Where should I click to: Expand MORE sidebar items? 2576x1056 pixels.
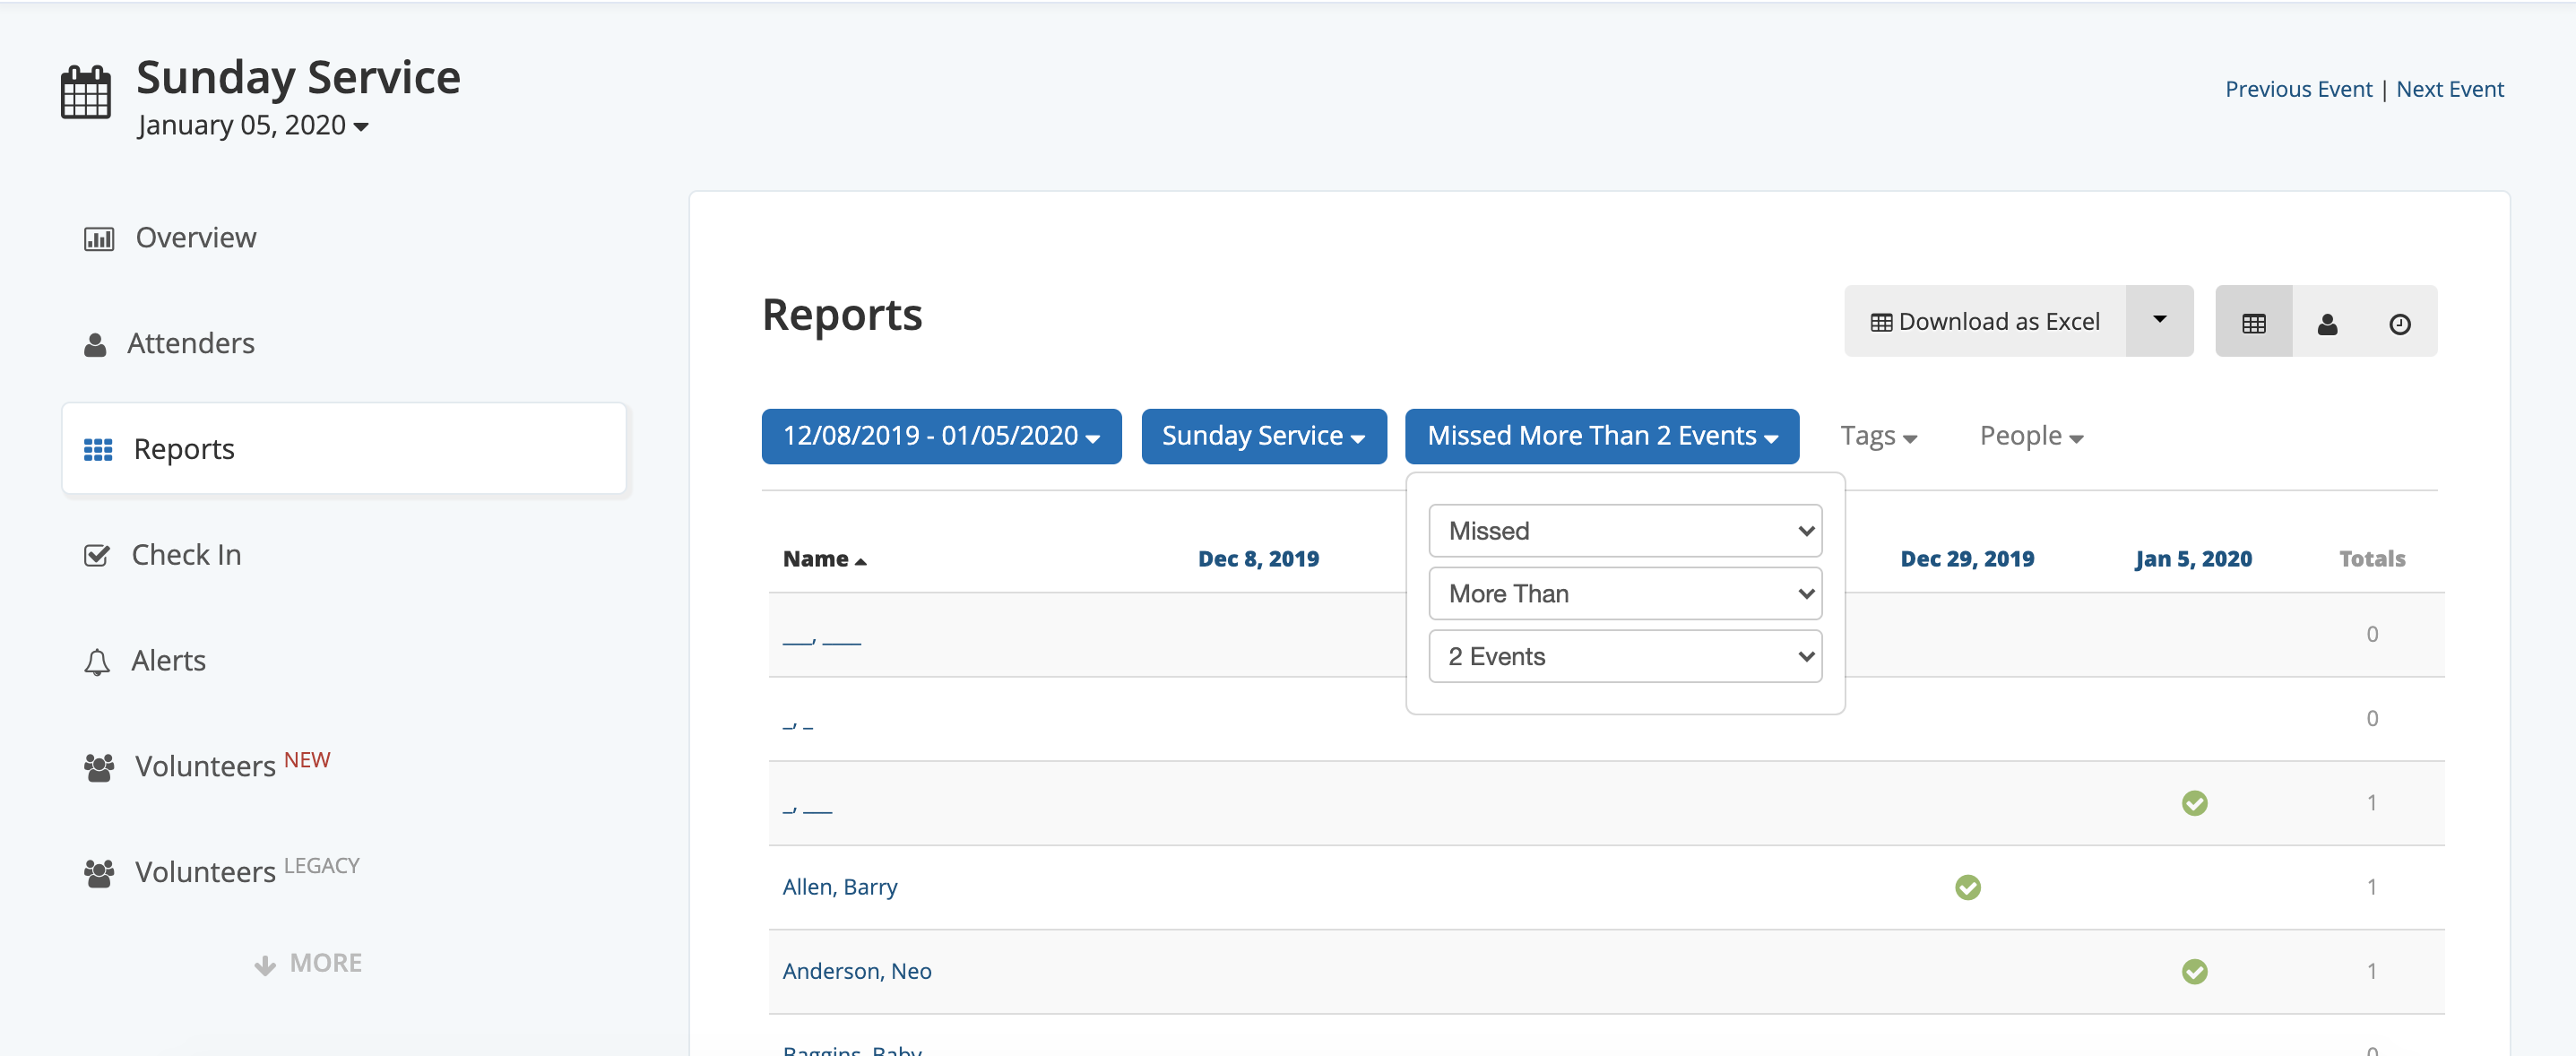[x=308, y=964]
